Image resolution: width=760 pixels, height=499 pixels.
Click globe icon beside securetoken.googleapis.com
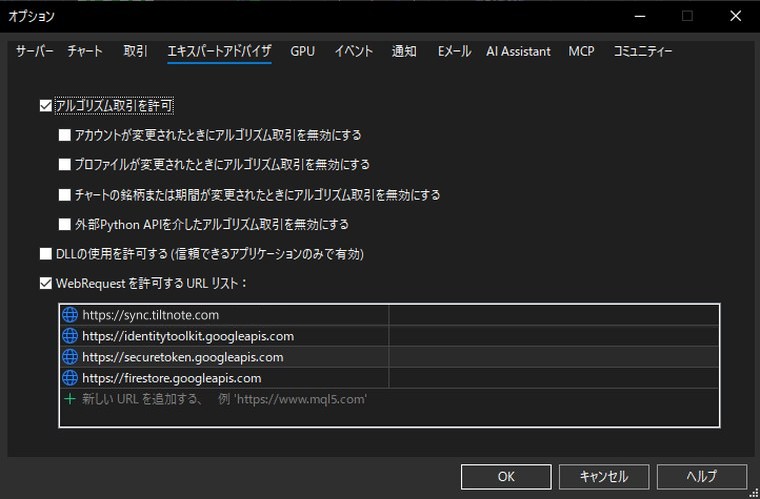point(70,357)
